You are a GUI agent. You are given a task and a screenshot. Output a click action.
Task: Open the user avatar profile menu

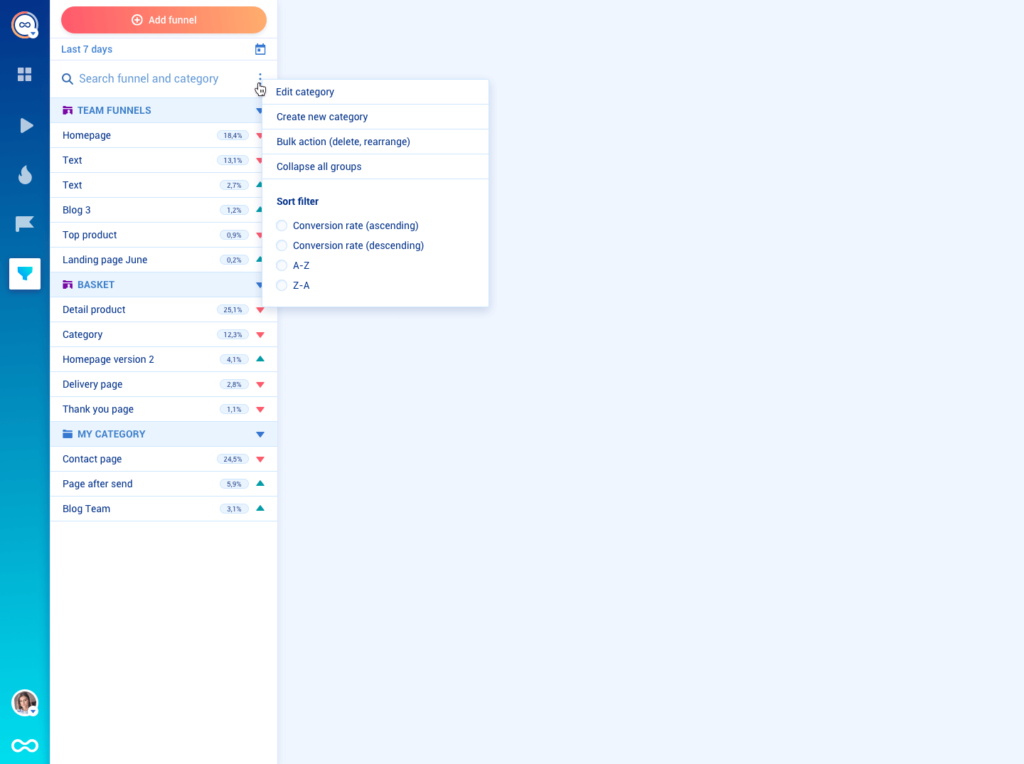click(x=25, y=703)
